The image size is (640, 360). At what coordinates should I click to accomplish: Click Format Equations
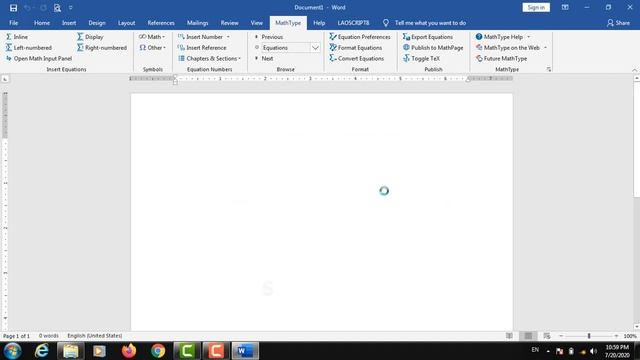[356, 48]
